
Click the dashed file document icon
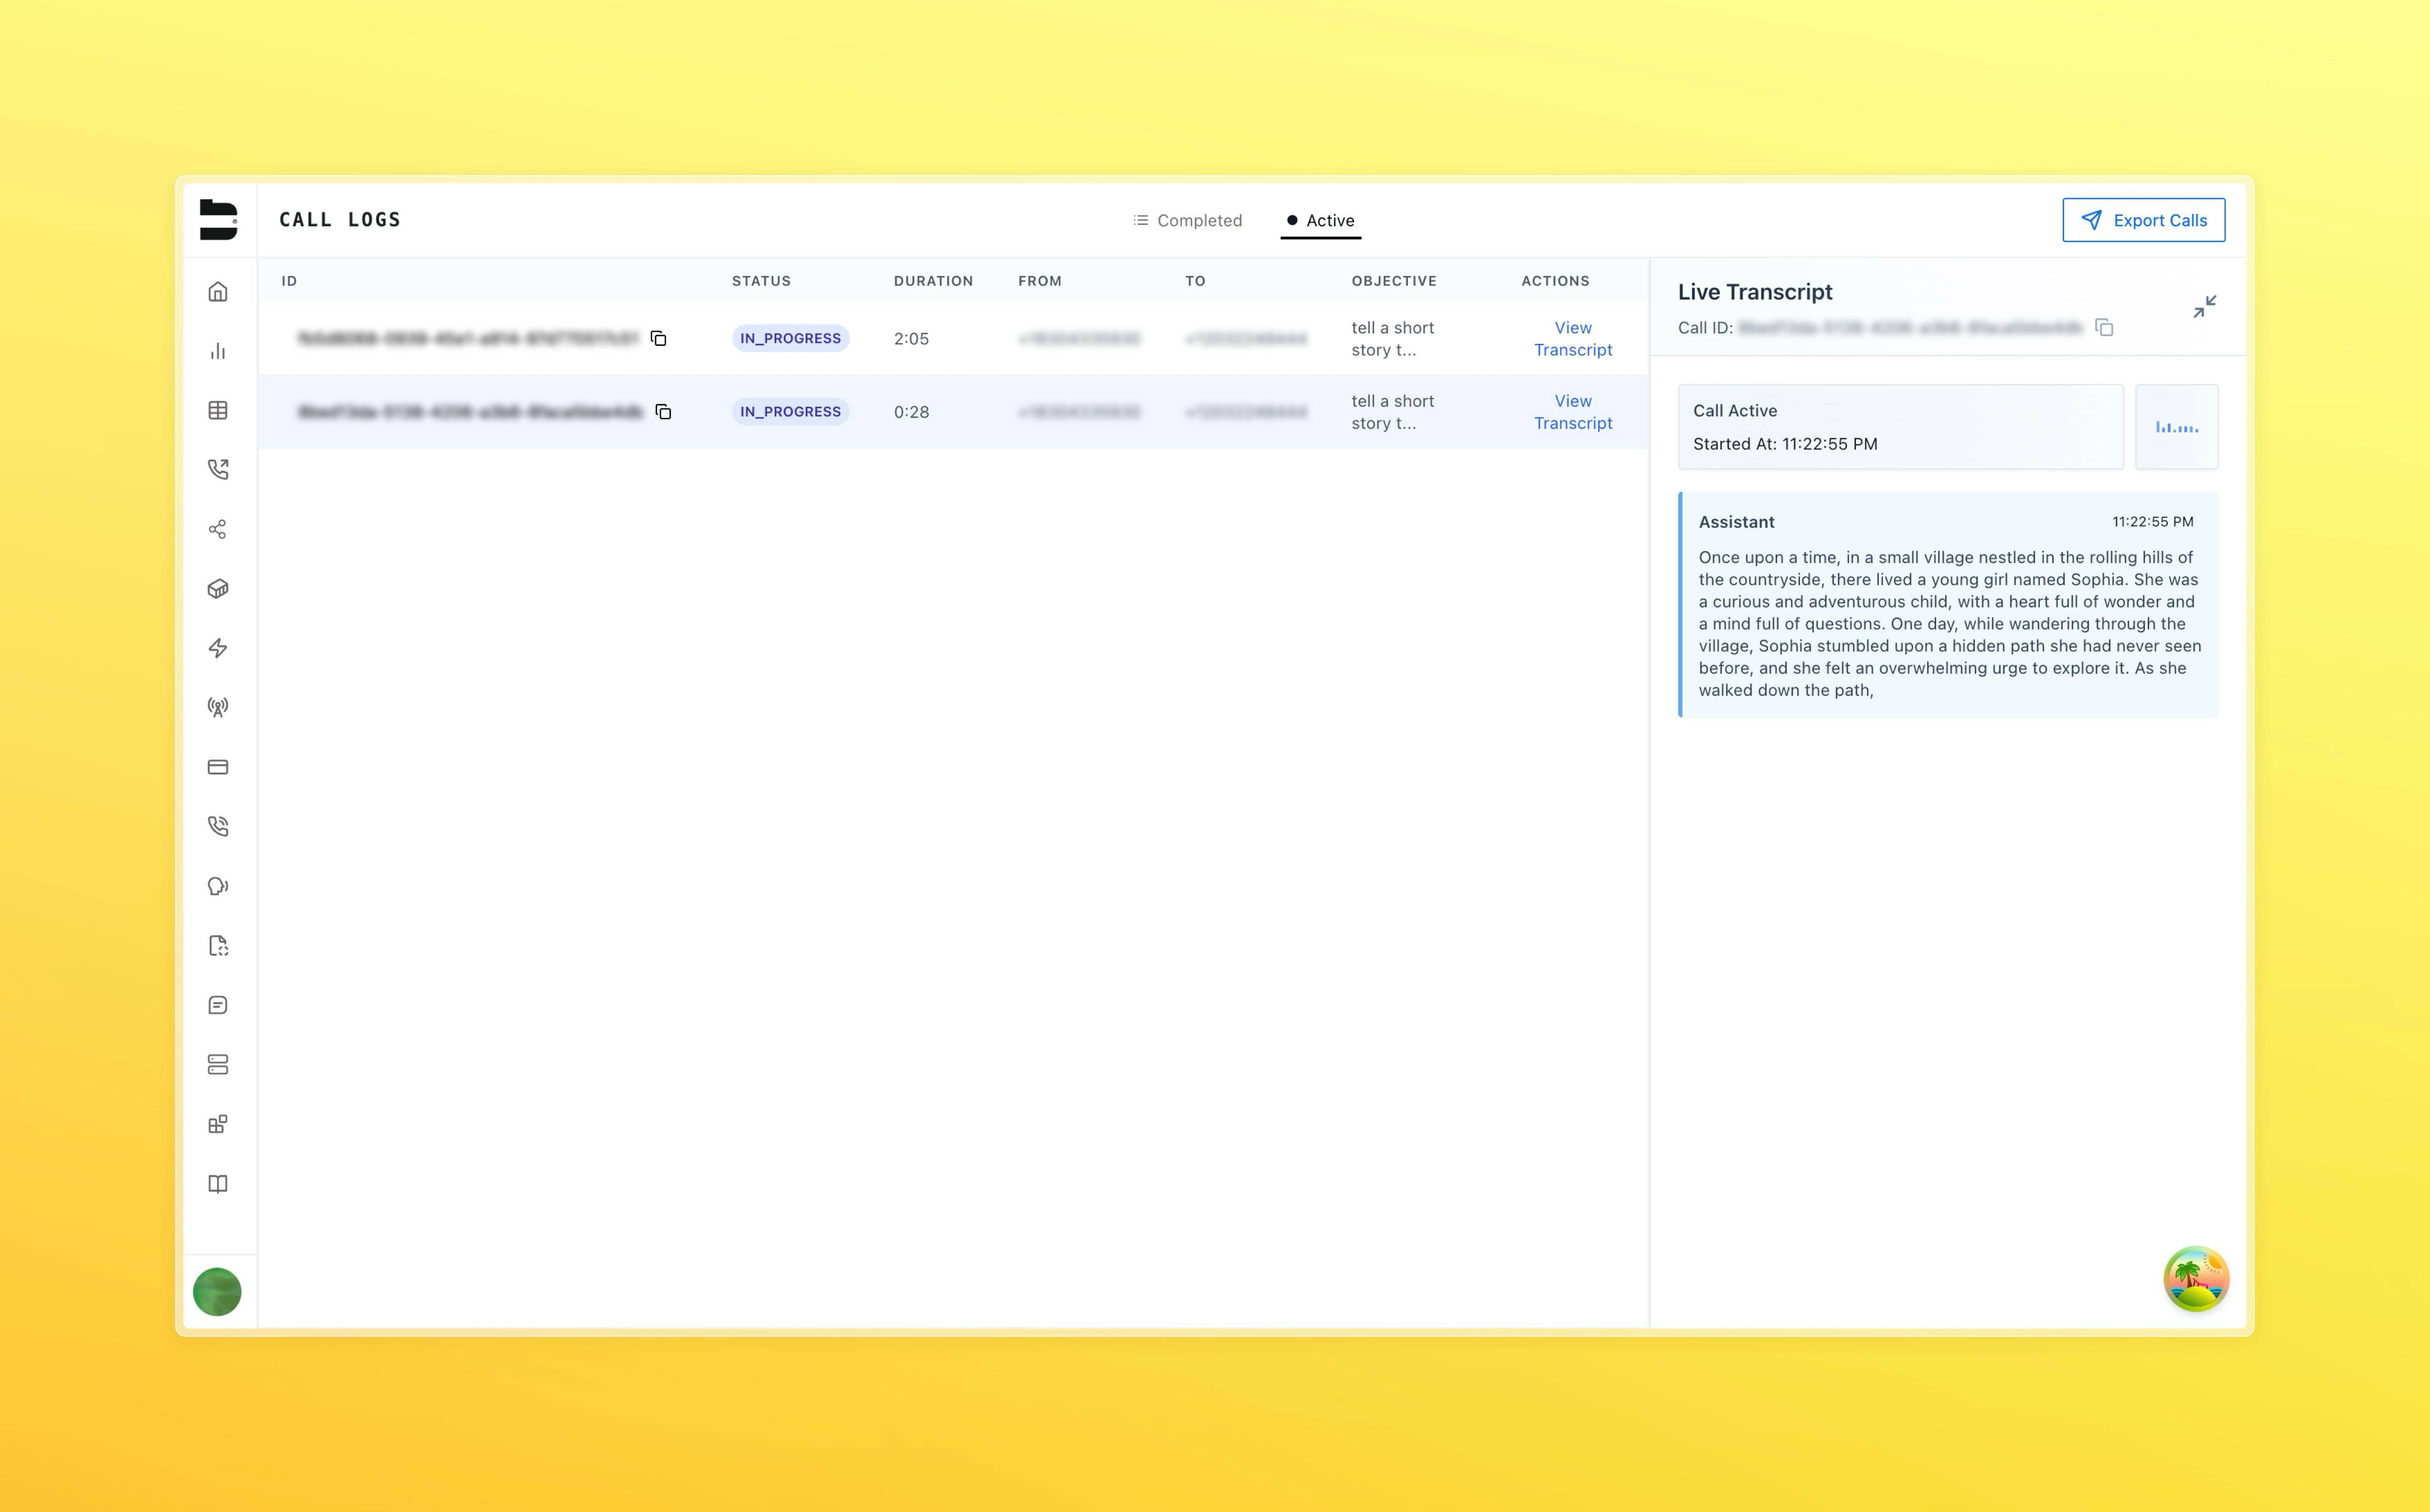pos(218,945)
